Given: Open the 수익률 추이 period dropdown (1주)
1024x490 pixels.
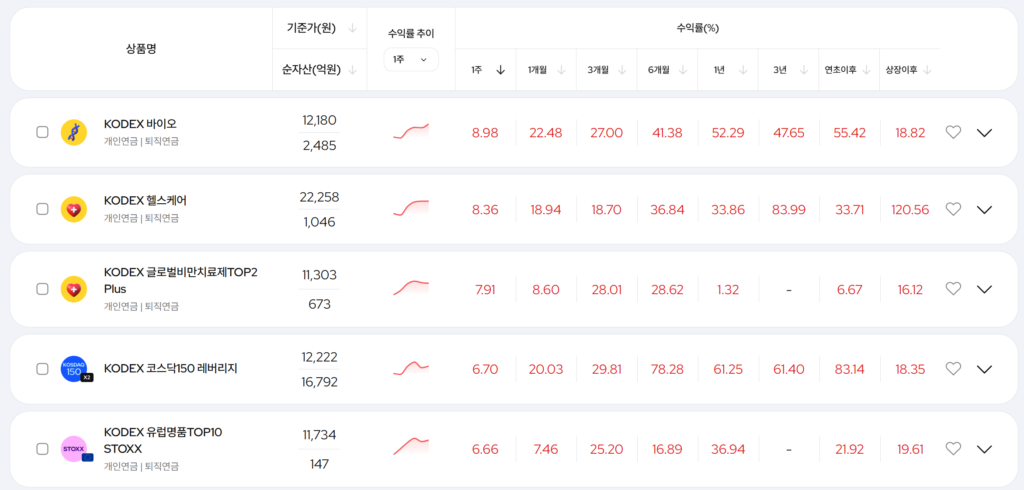Looking at the screenshot, I should (x=410, y=60).
